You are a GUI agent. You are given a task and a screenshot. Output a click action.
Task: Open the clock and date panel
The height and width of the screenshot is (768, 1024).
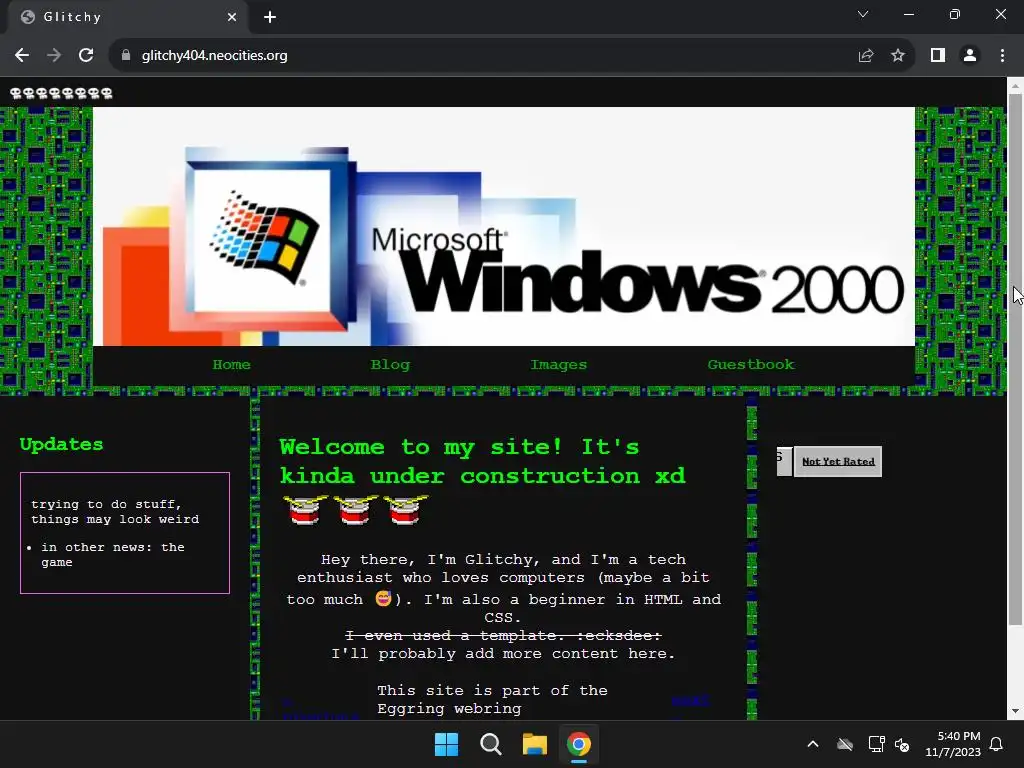point(953,744)
